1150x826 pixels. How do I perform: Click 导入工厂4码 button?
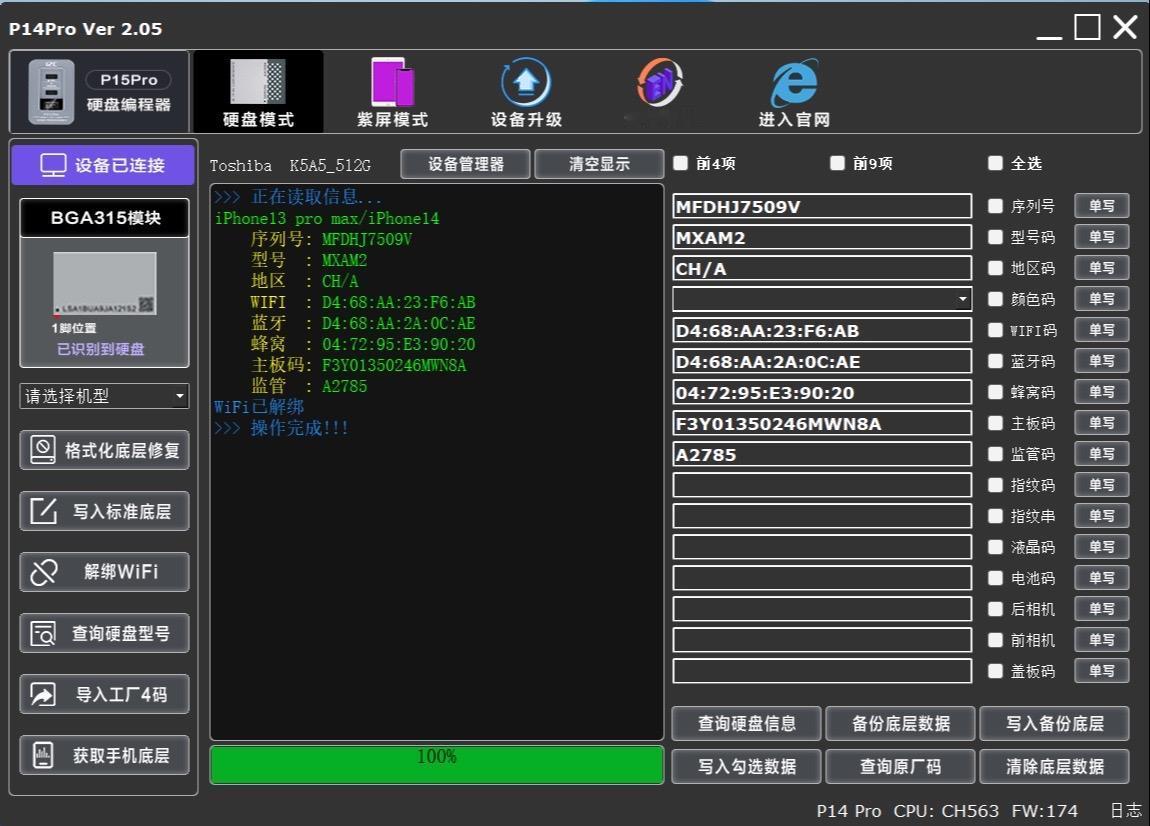[x=104, y=693]
